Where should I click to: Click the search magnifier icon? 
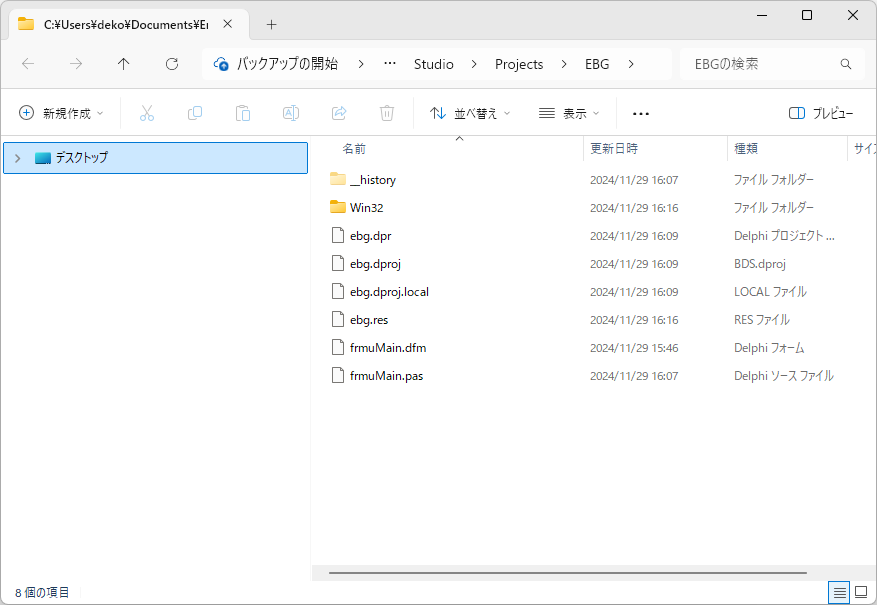pyautogui.click(x=846, y=64)
